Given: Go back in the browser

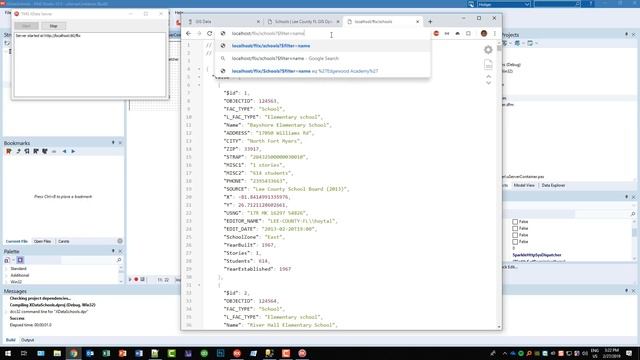Looking at the screenshot, I should click(188, 33).
